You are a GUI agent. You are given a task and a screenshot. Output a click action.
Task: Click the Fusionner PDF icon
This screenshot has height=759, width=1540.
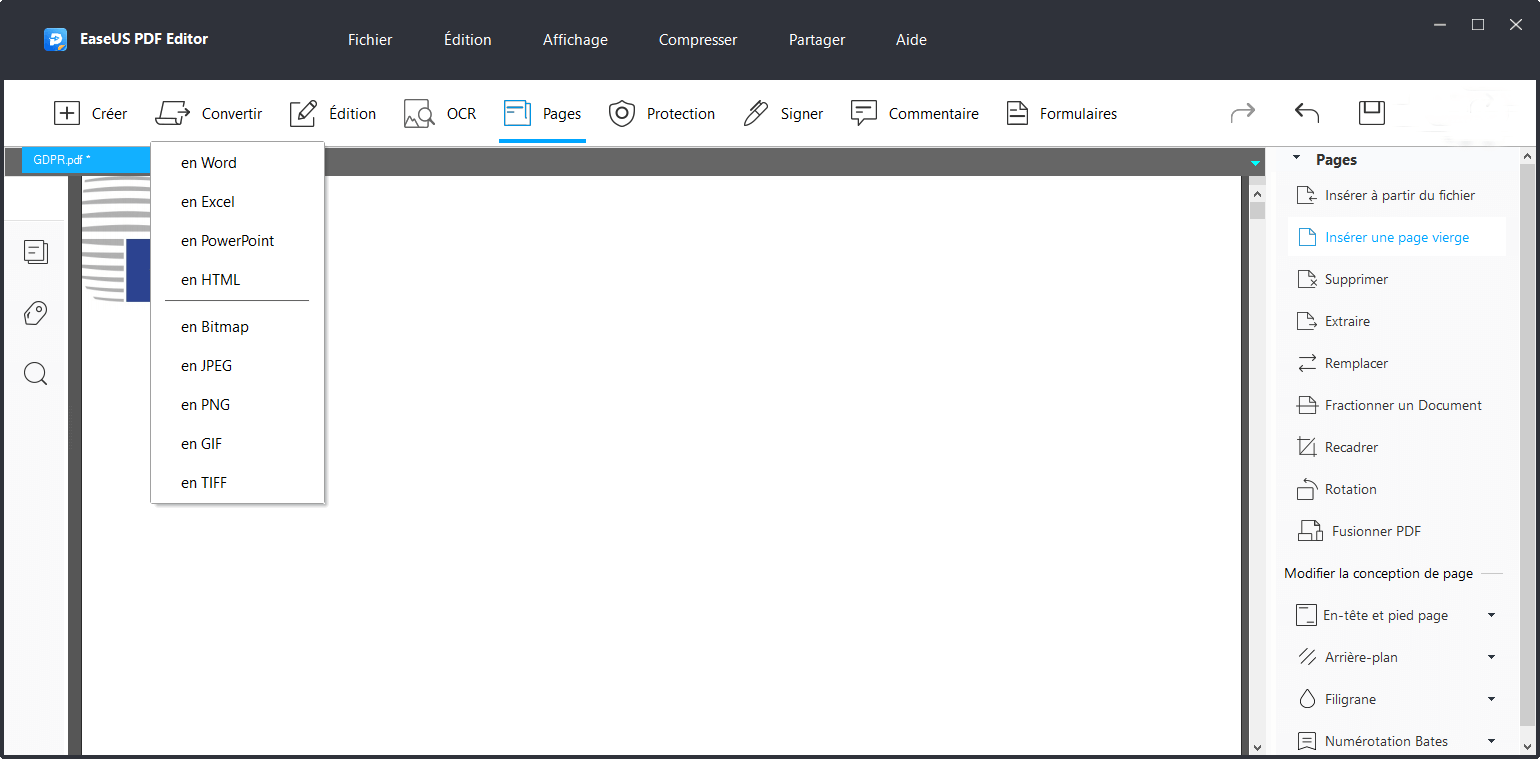pos(1311,531)
